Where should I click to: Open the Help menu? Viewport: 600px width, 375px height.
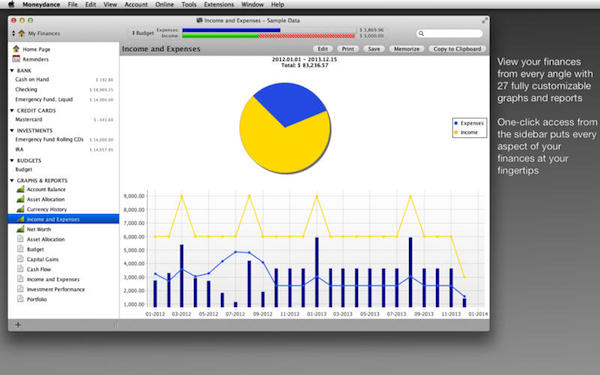277,5
